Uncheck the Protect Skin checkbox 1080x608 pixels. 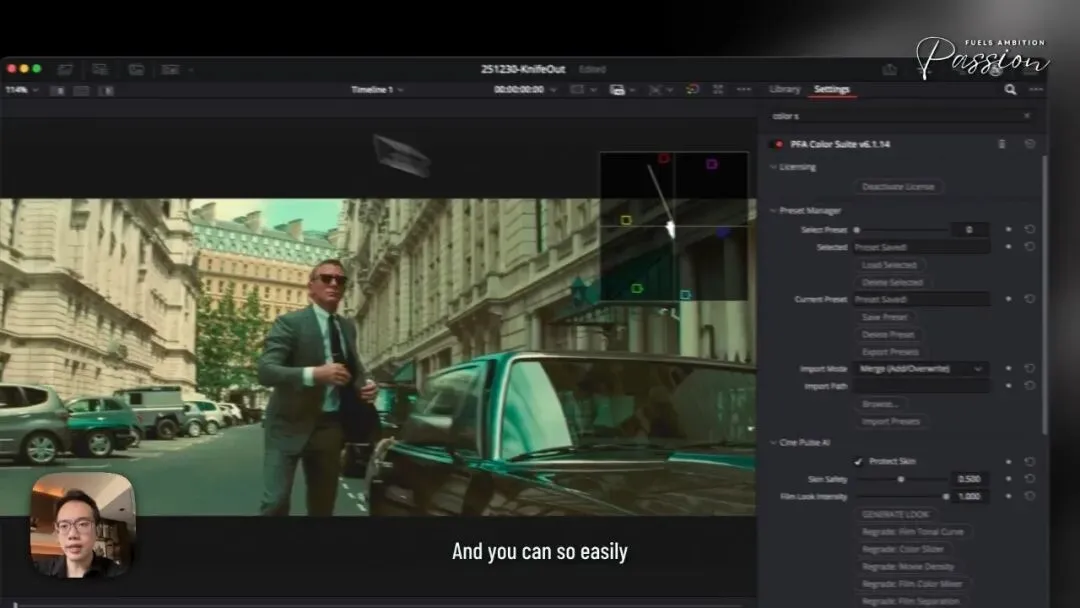coord(858,461)
